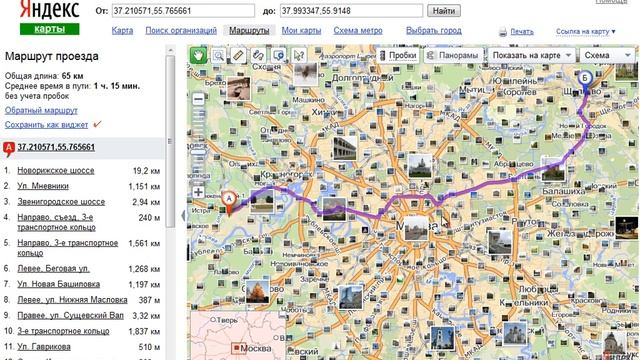The height and width of the screenshot is (360, 640).
Task: Select step 5 Направо, 3-е транспортное кольцо
Action: [x=67, y=248]
